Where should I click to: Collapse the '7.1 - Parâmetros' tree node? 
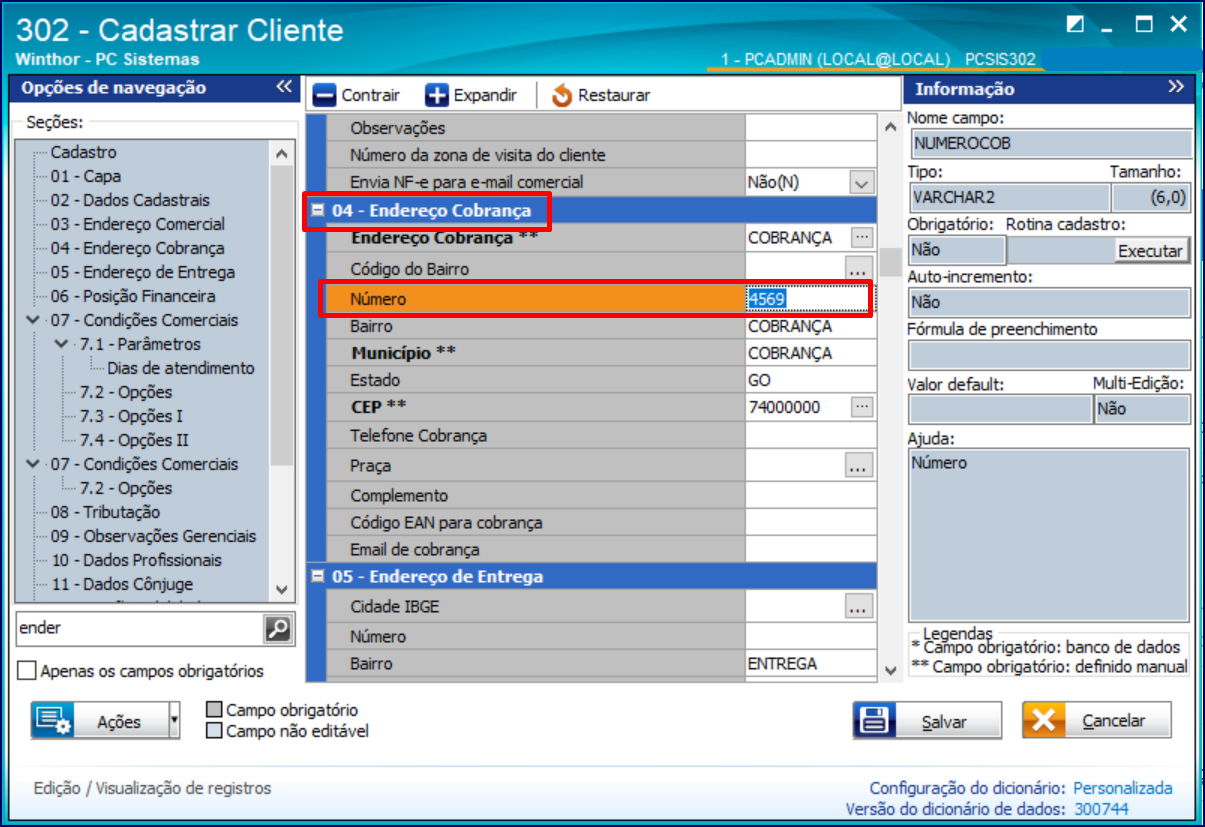pyautogui.click(x=63, y=344)
